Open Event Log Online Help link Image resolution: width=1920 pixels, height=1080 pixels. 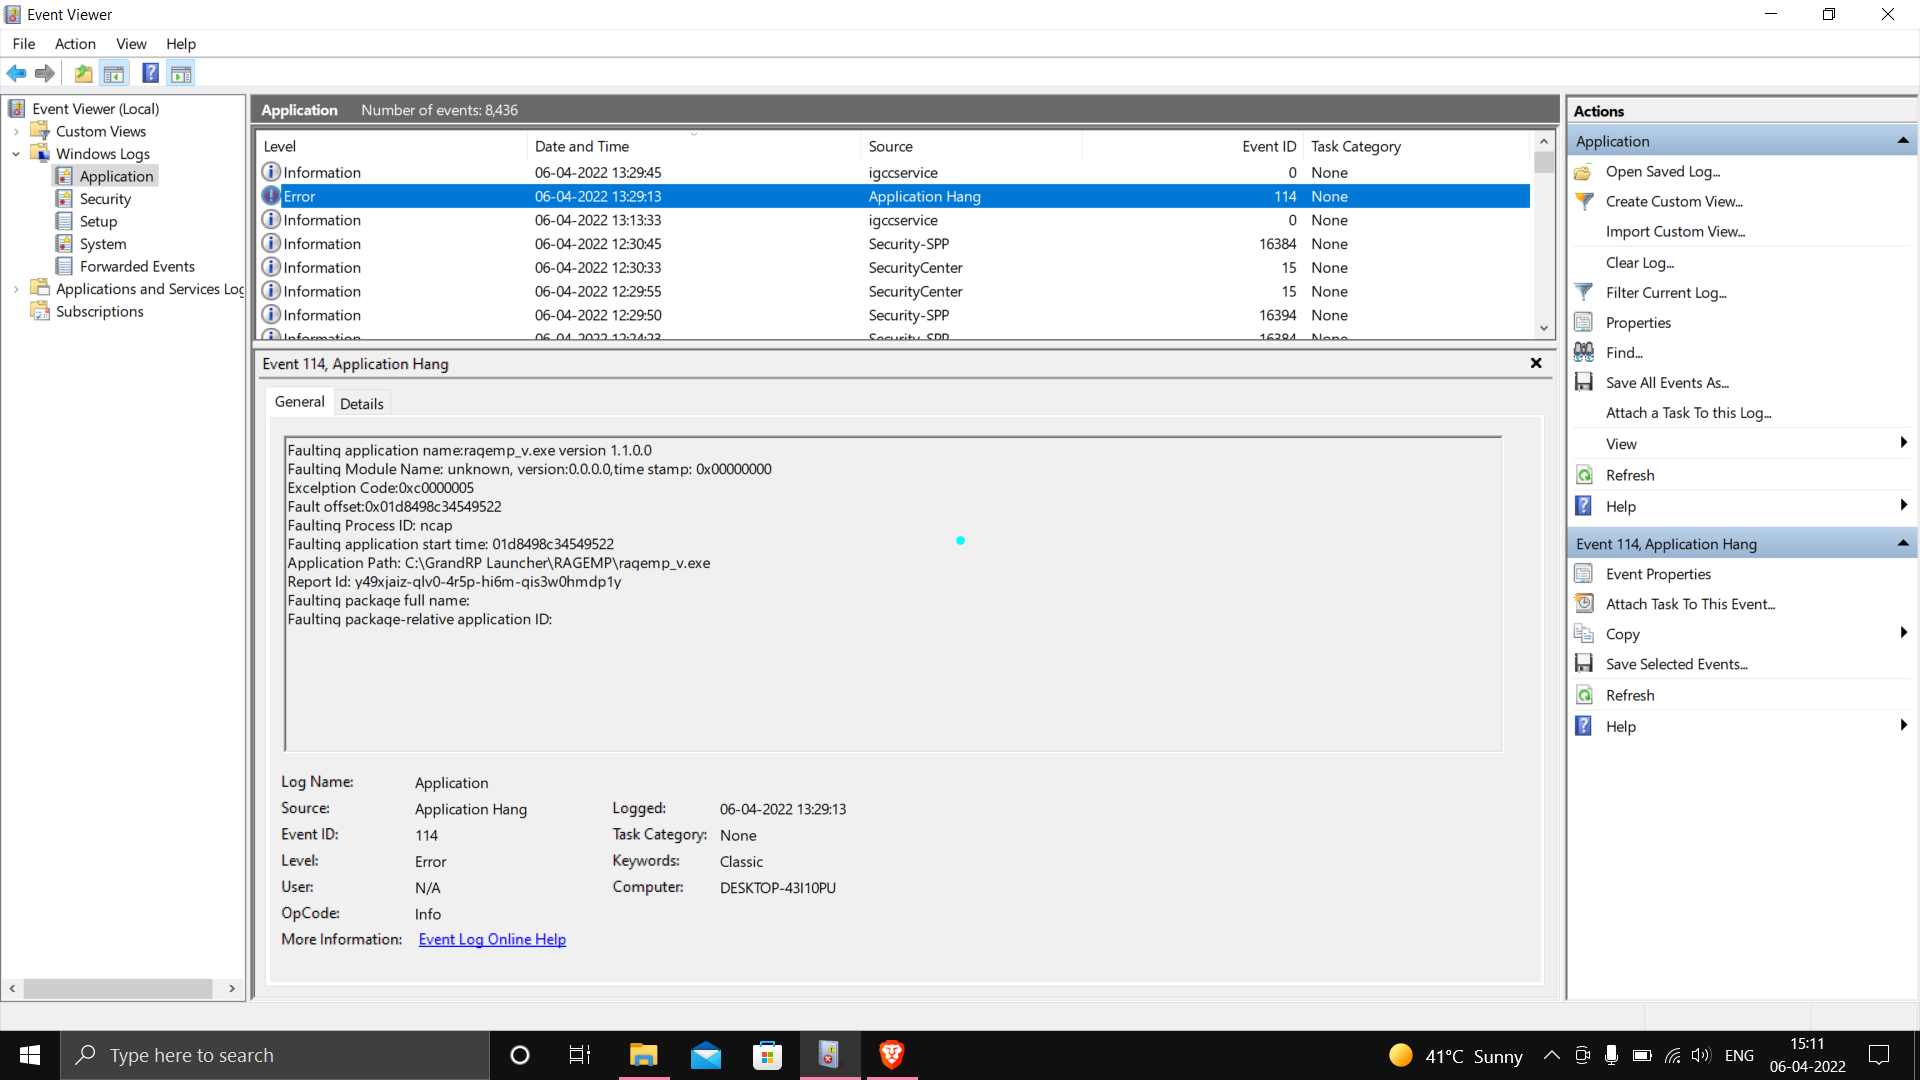click(x=492, y=939)
